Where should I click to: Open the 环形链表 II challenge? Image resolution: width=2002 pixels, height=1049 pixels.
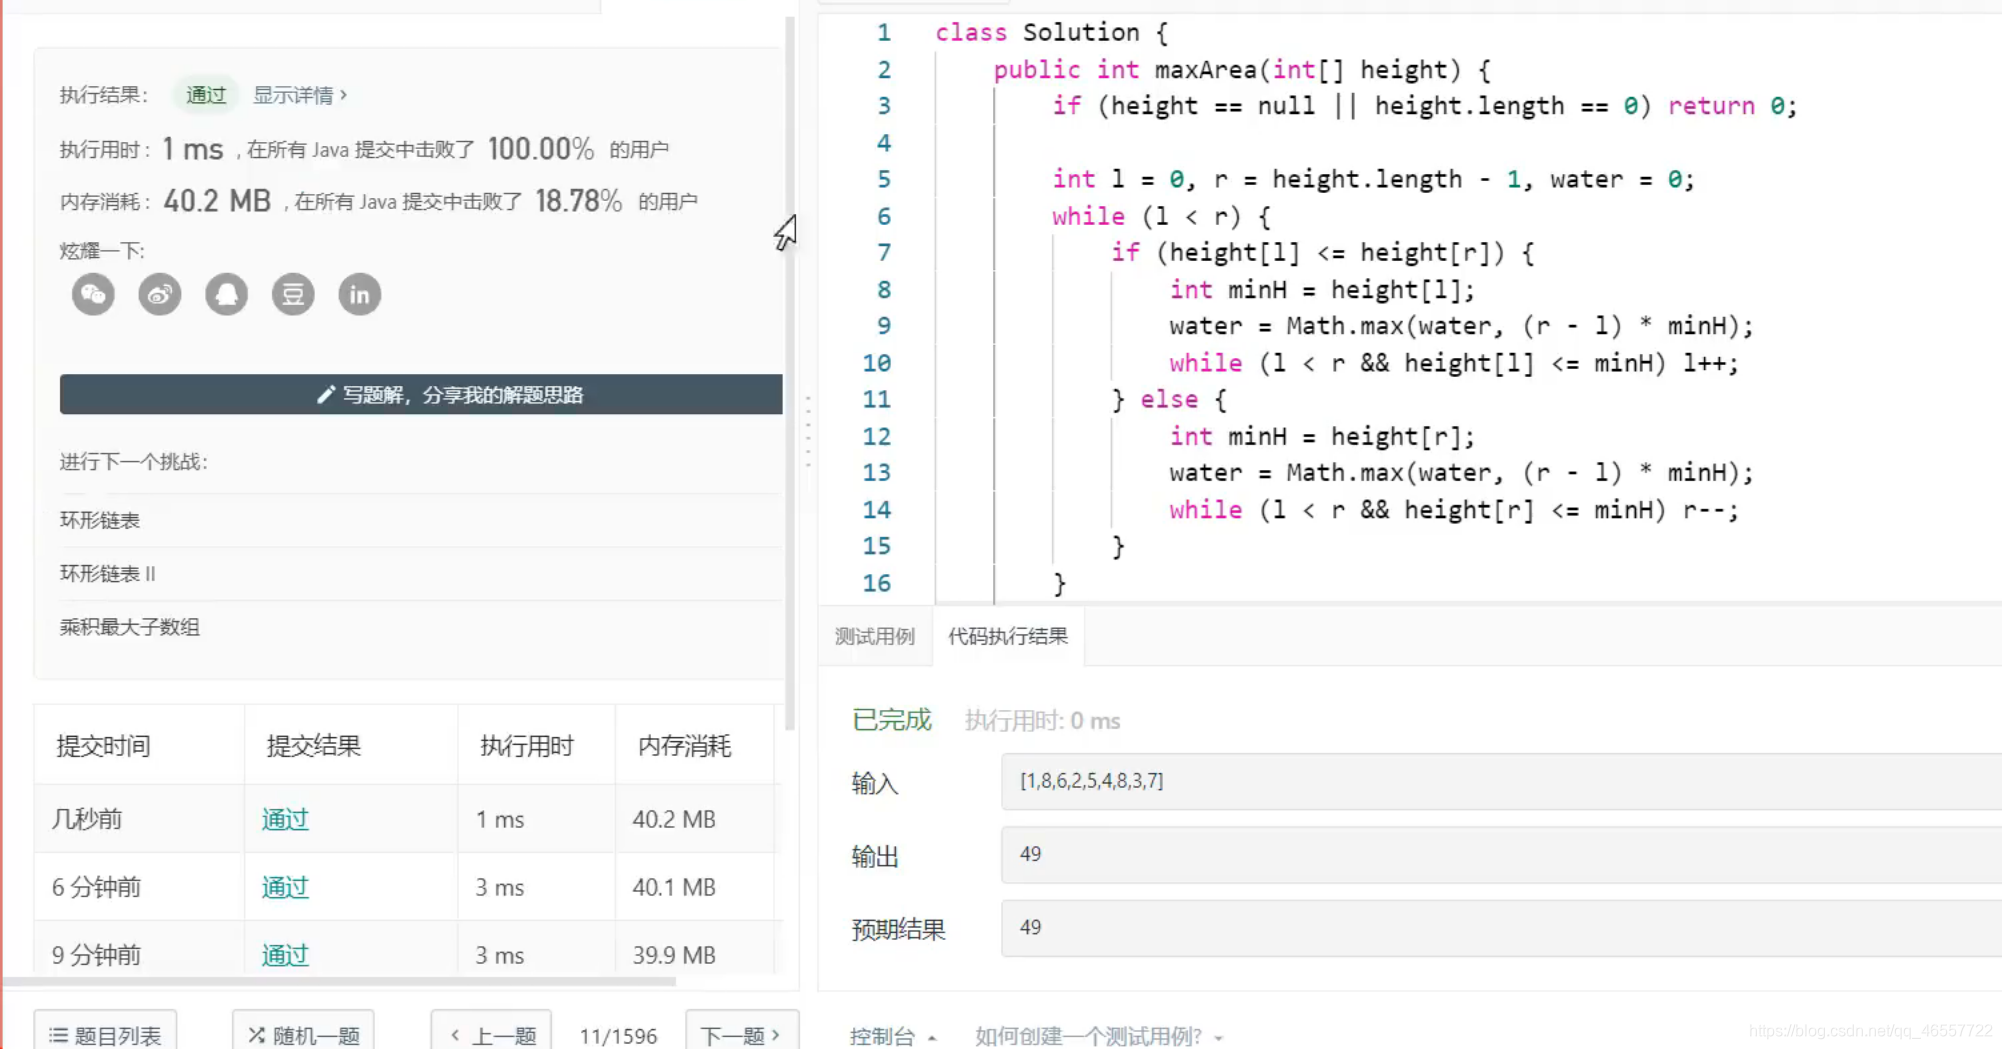[108, 573]
